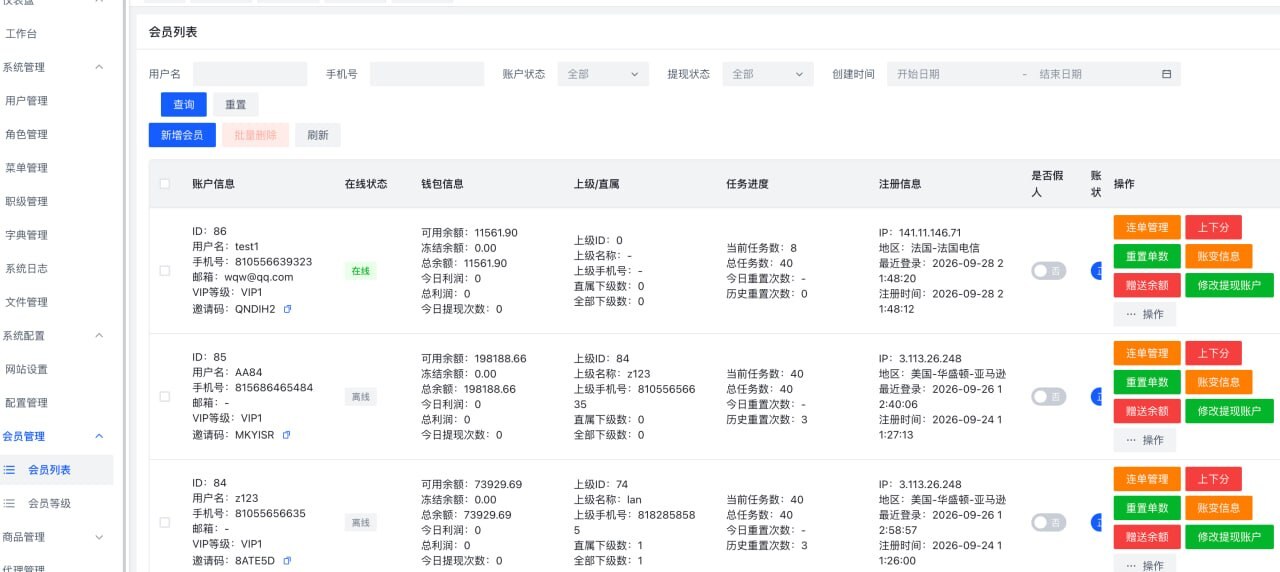Toggle the account status switch for AA84
This screenshot has width=1280, height=572.
[x=1097, y=397]
